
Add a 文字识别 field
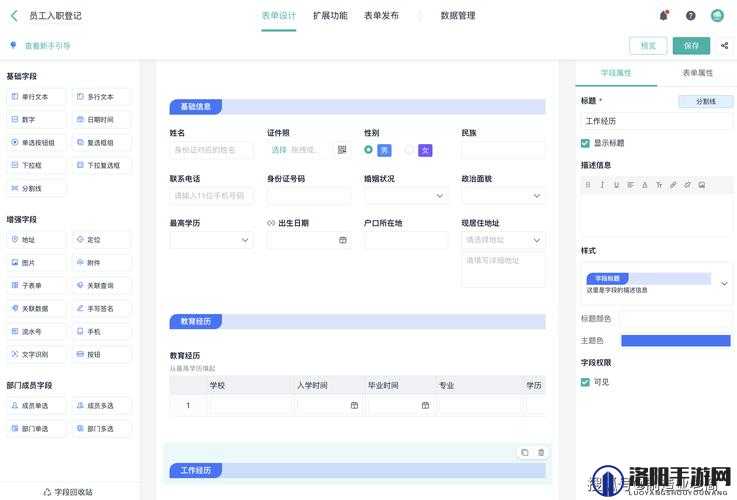(x=36, y=354)
